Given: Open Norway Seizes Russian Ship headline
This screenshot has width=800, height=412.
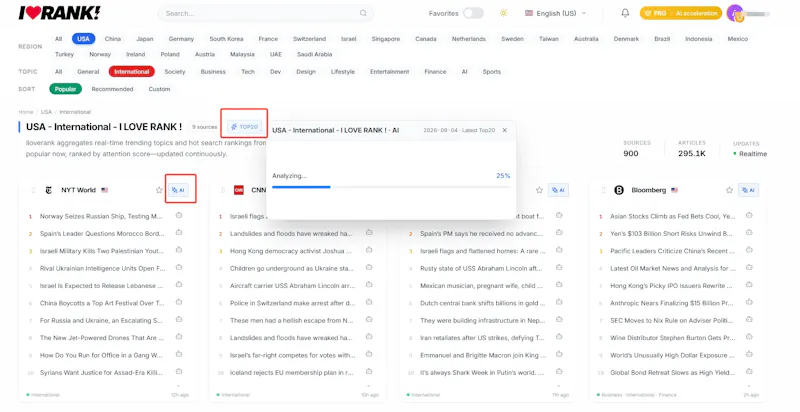Looking at the screenshot, I should point(101,216).
